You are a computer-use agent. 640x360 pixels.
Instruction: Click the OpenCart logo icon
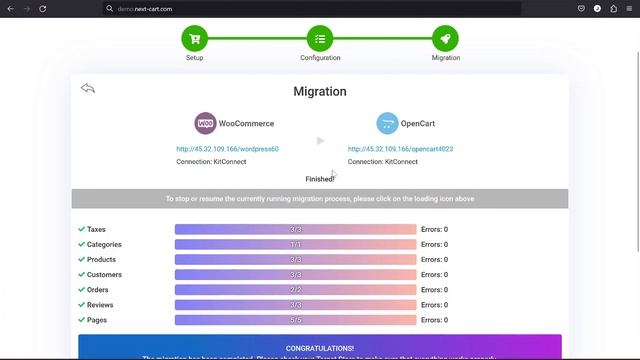pos(387,123)
